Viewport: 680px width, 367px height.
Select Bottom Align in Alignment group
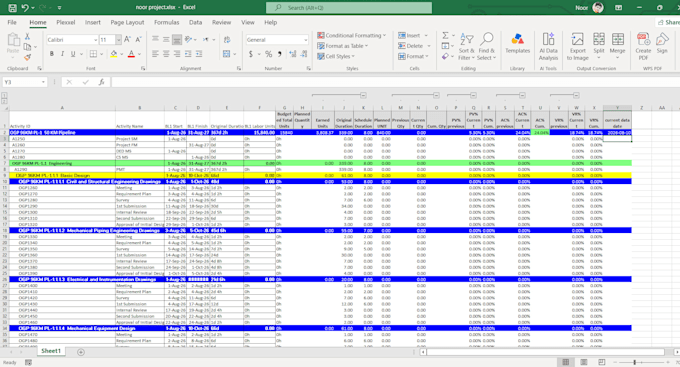[x=177, y=39]
